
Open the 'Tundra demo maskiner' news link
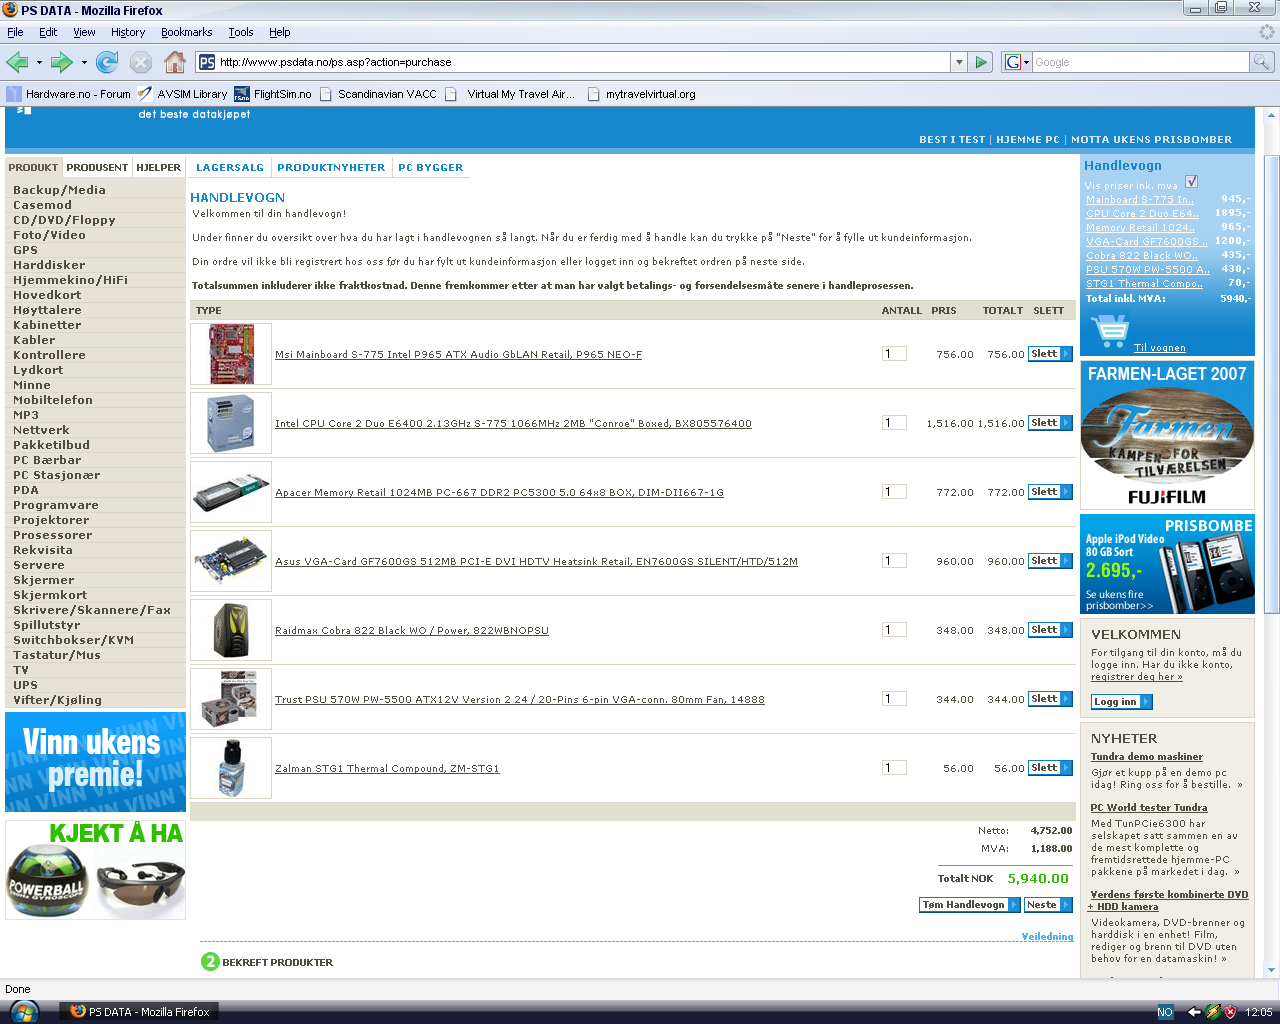coord(1147,757)
